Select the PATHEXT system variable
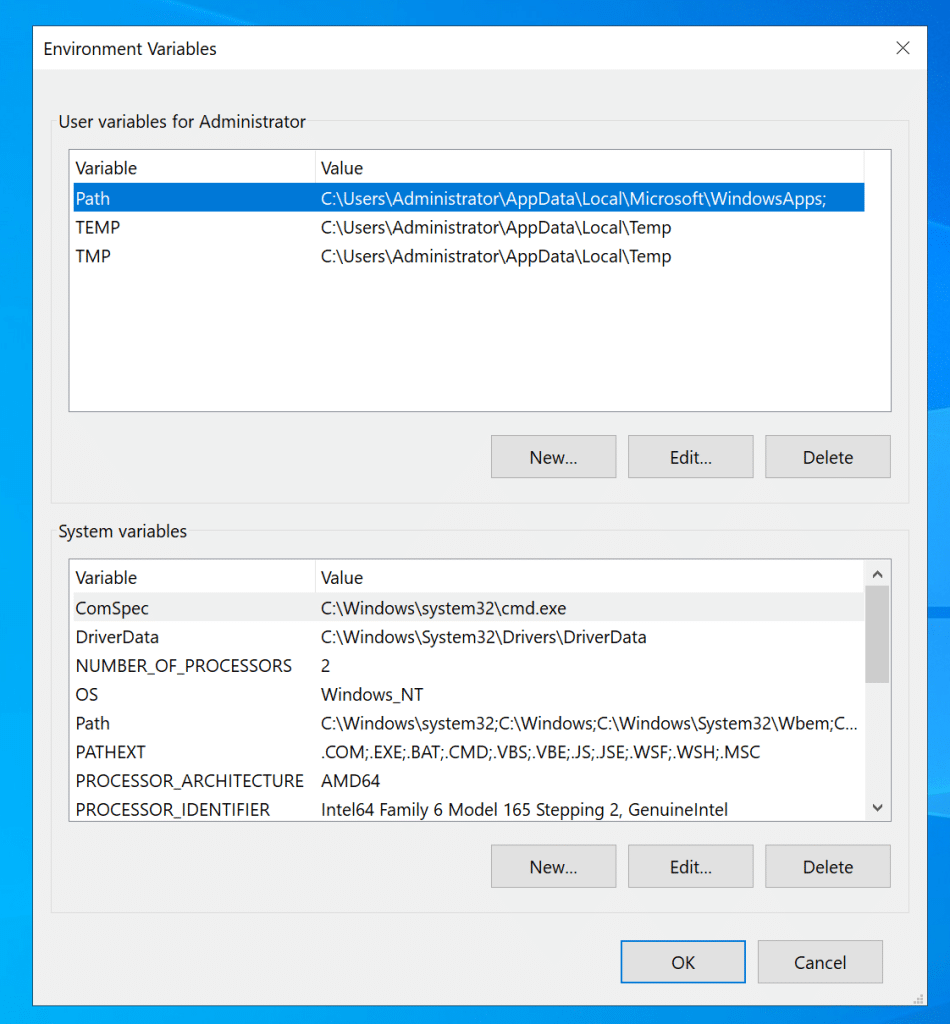 [x=110, y=752]
